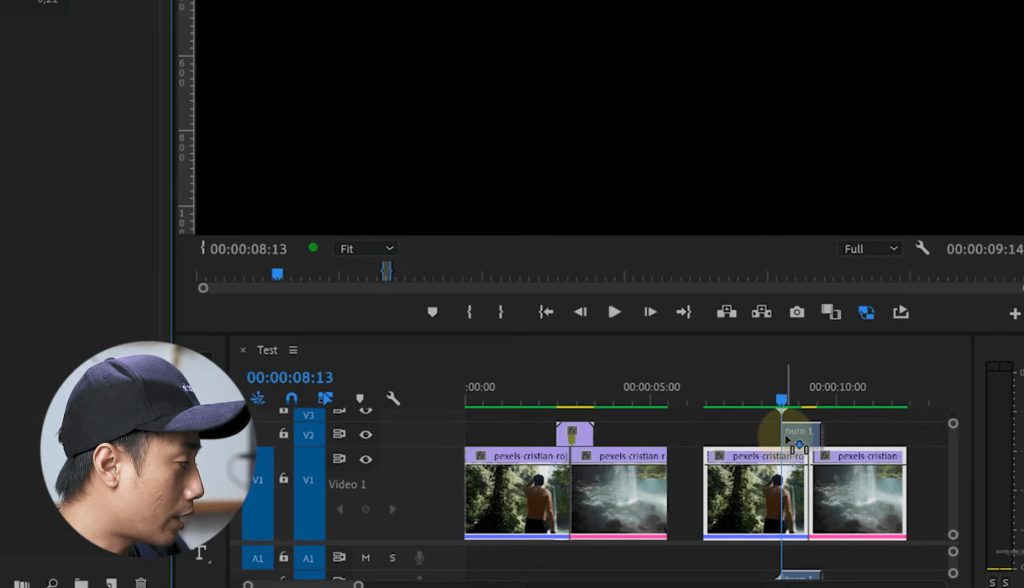Open the button editor plus icon
The image size is (1024, 588).
pyautogui.click(x=1014, y=314)
